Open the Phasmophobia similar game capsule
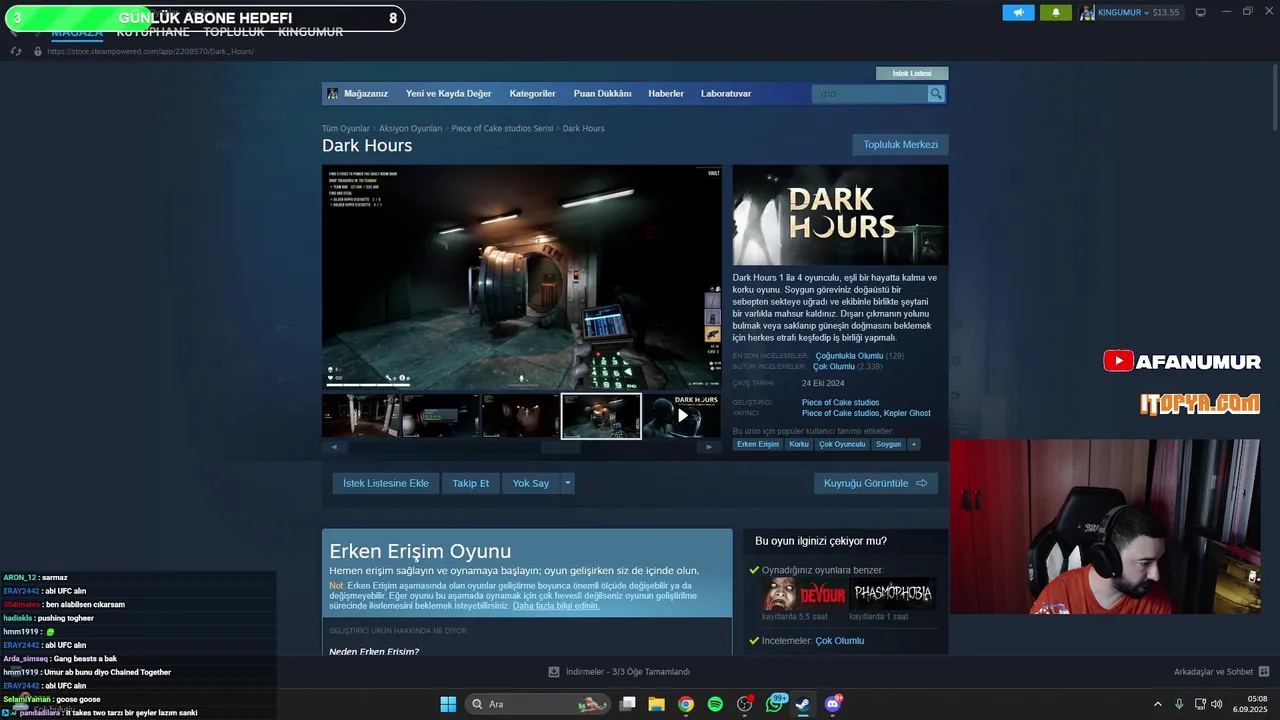Viewport: 1280px width, 720px height. coord(893,594)
